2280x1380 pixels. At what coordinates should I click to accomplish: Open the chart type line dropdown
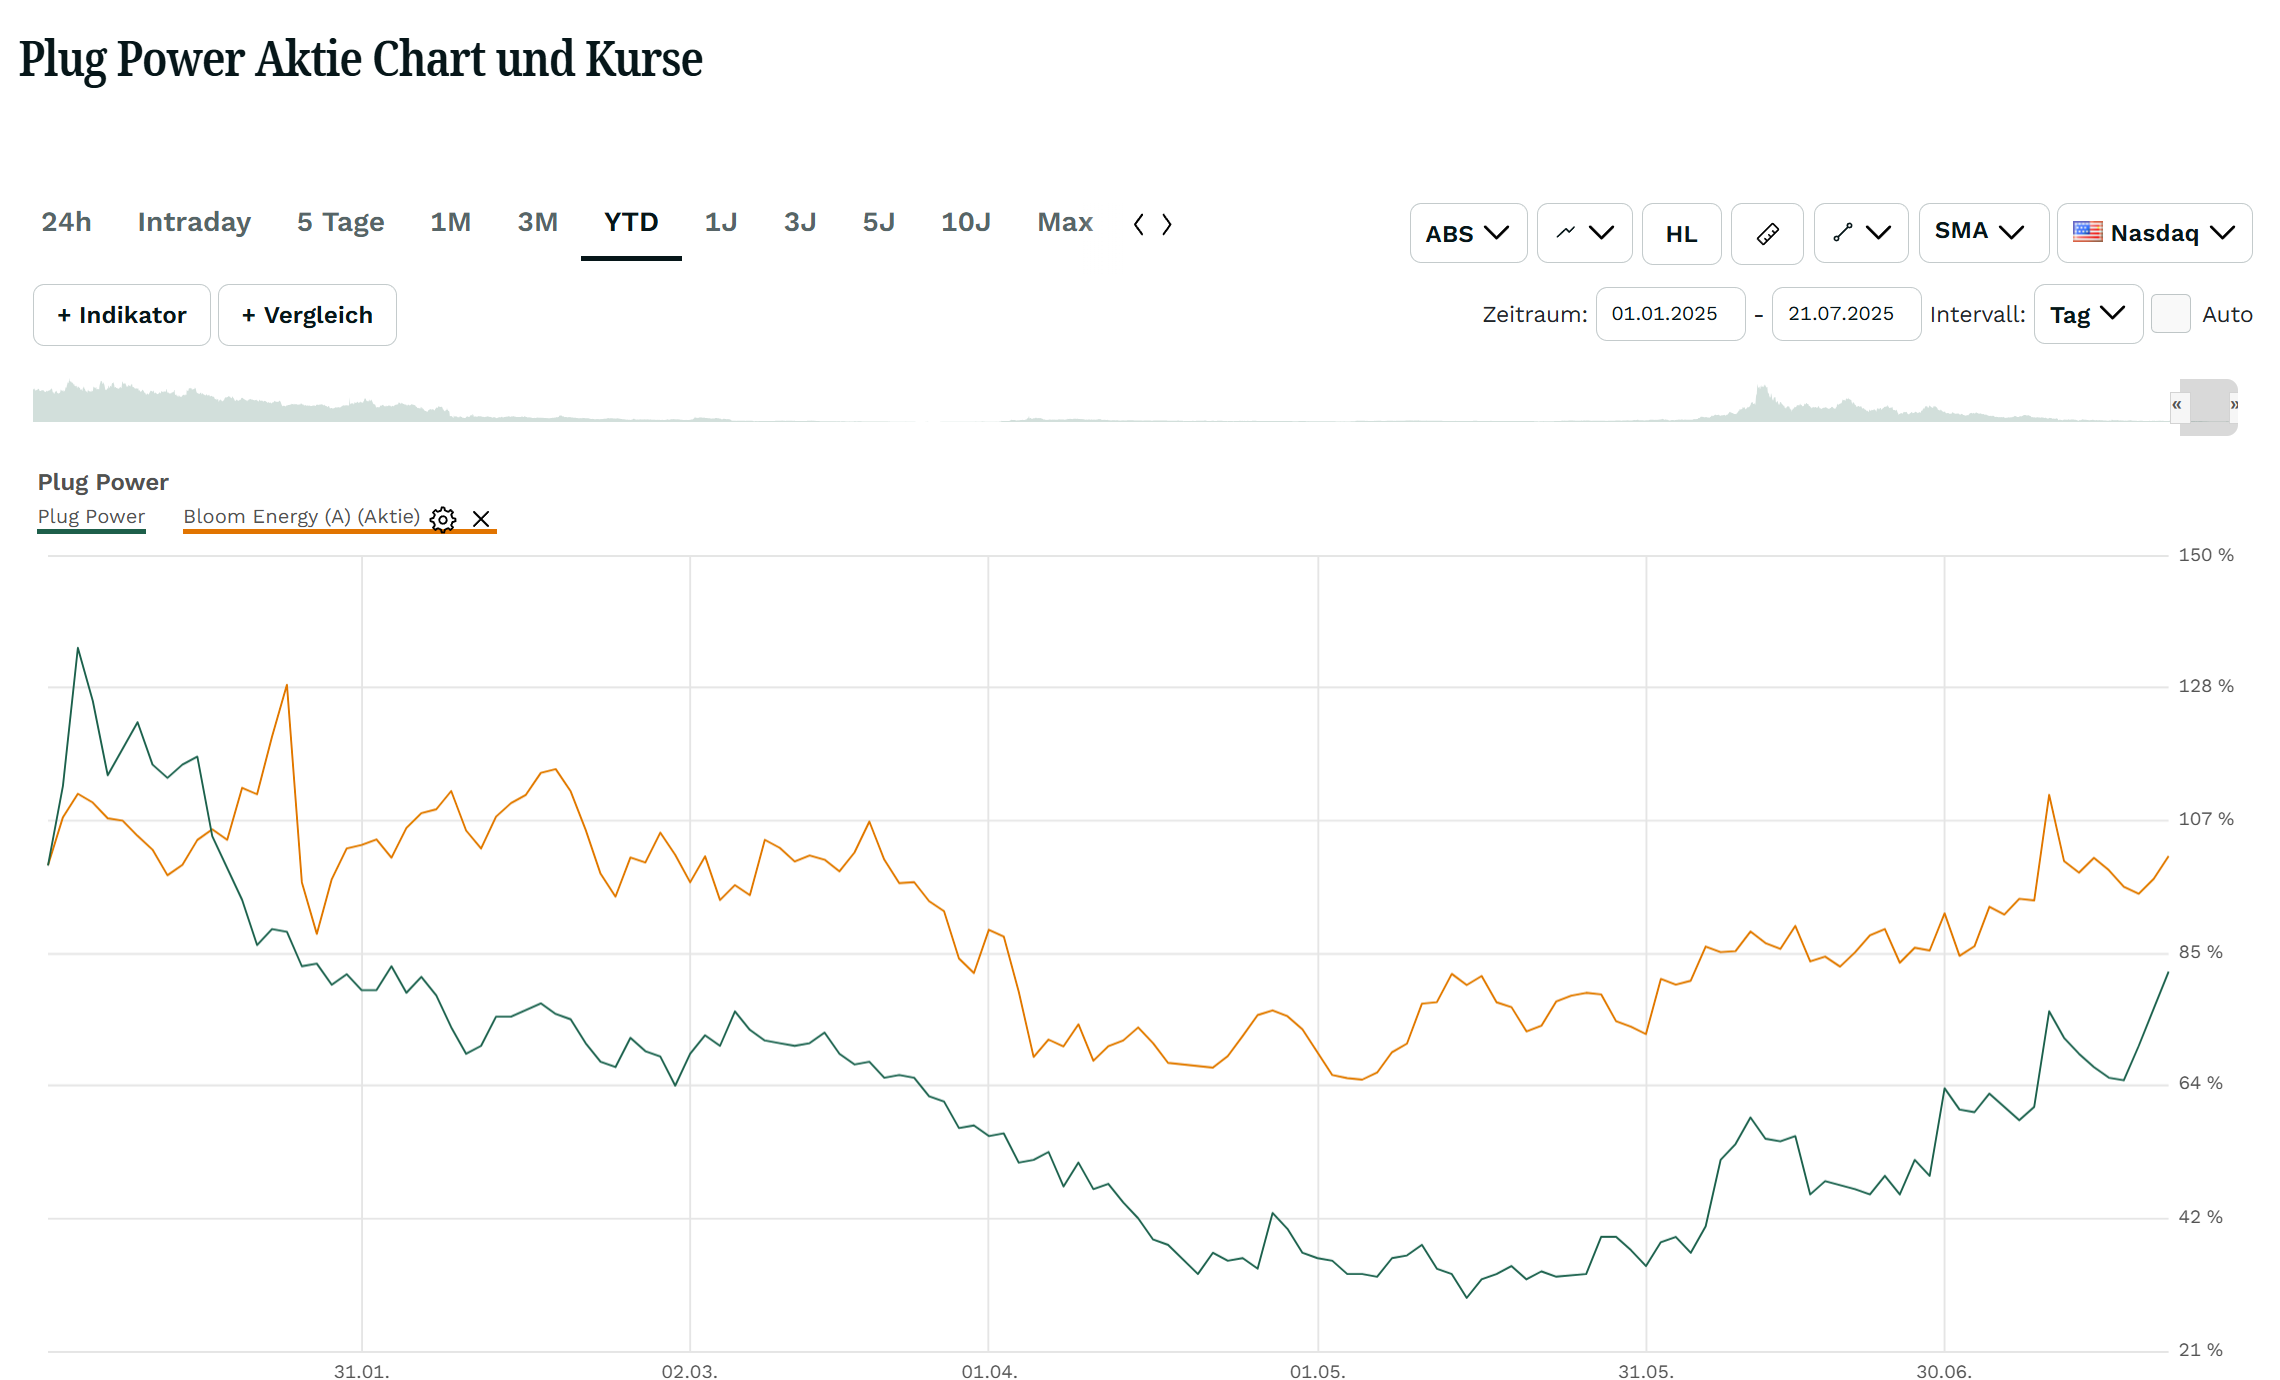1585,234
